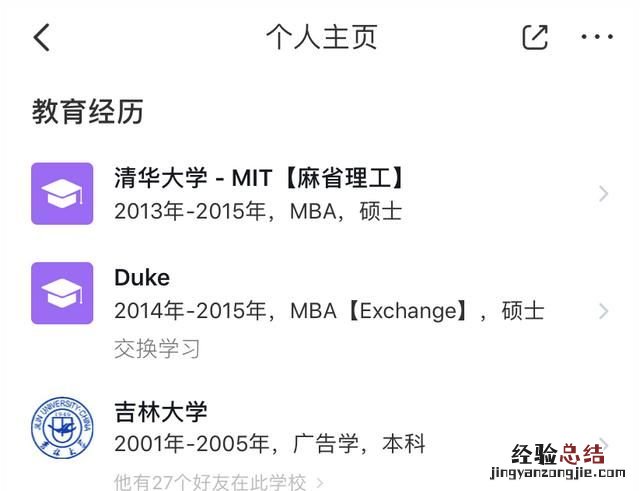640x491 pixels.
Task: Open the 他有27个好友在此学校 link
Action: tap(210, 483)
